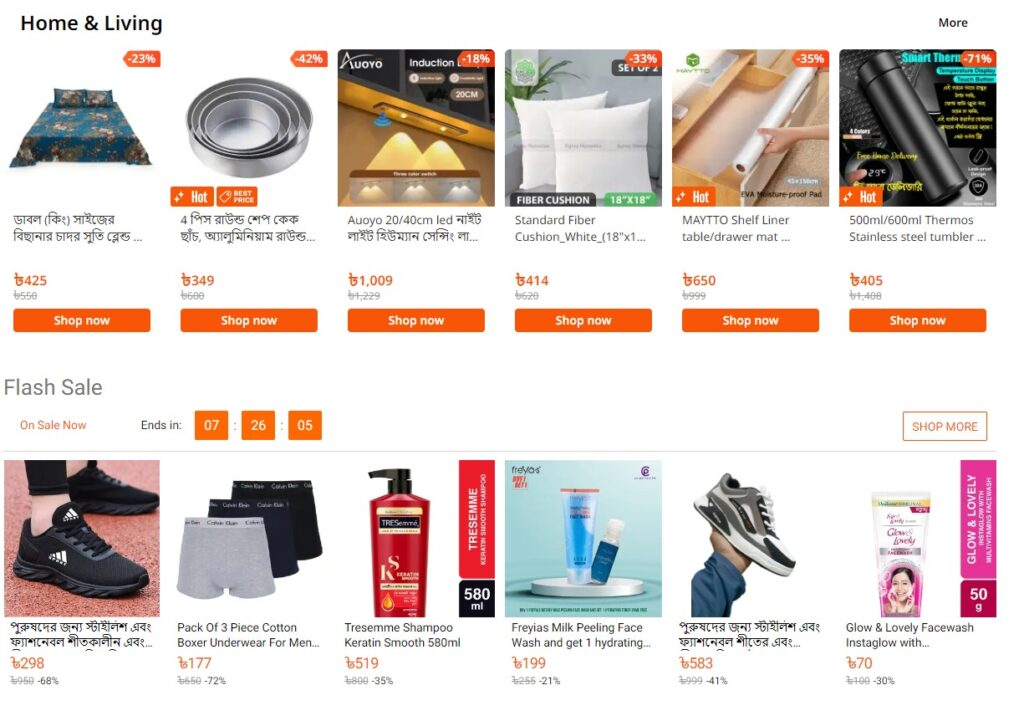
Task: Open Pack Of 3 Piece Cotton Boxer link
Action: click(x=248, y=635)
